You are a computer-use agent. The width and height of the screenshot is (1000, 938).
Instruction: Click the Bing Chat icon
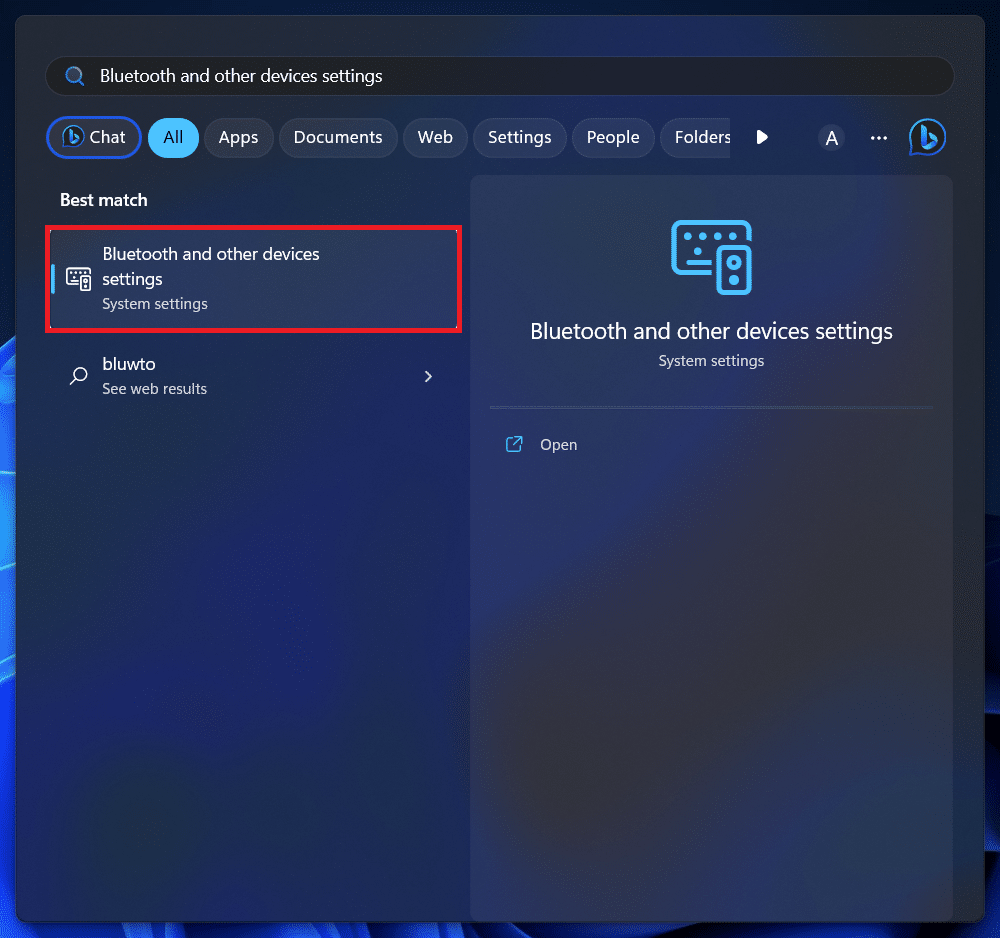(73, 137)
